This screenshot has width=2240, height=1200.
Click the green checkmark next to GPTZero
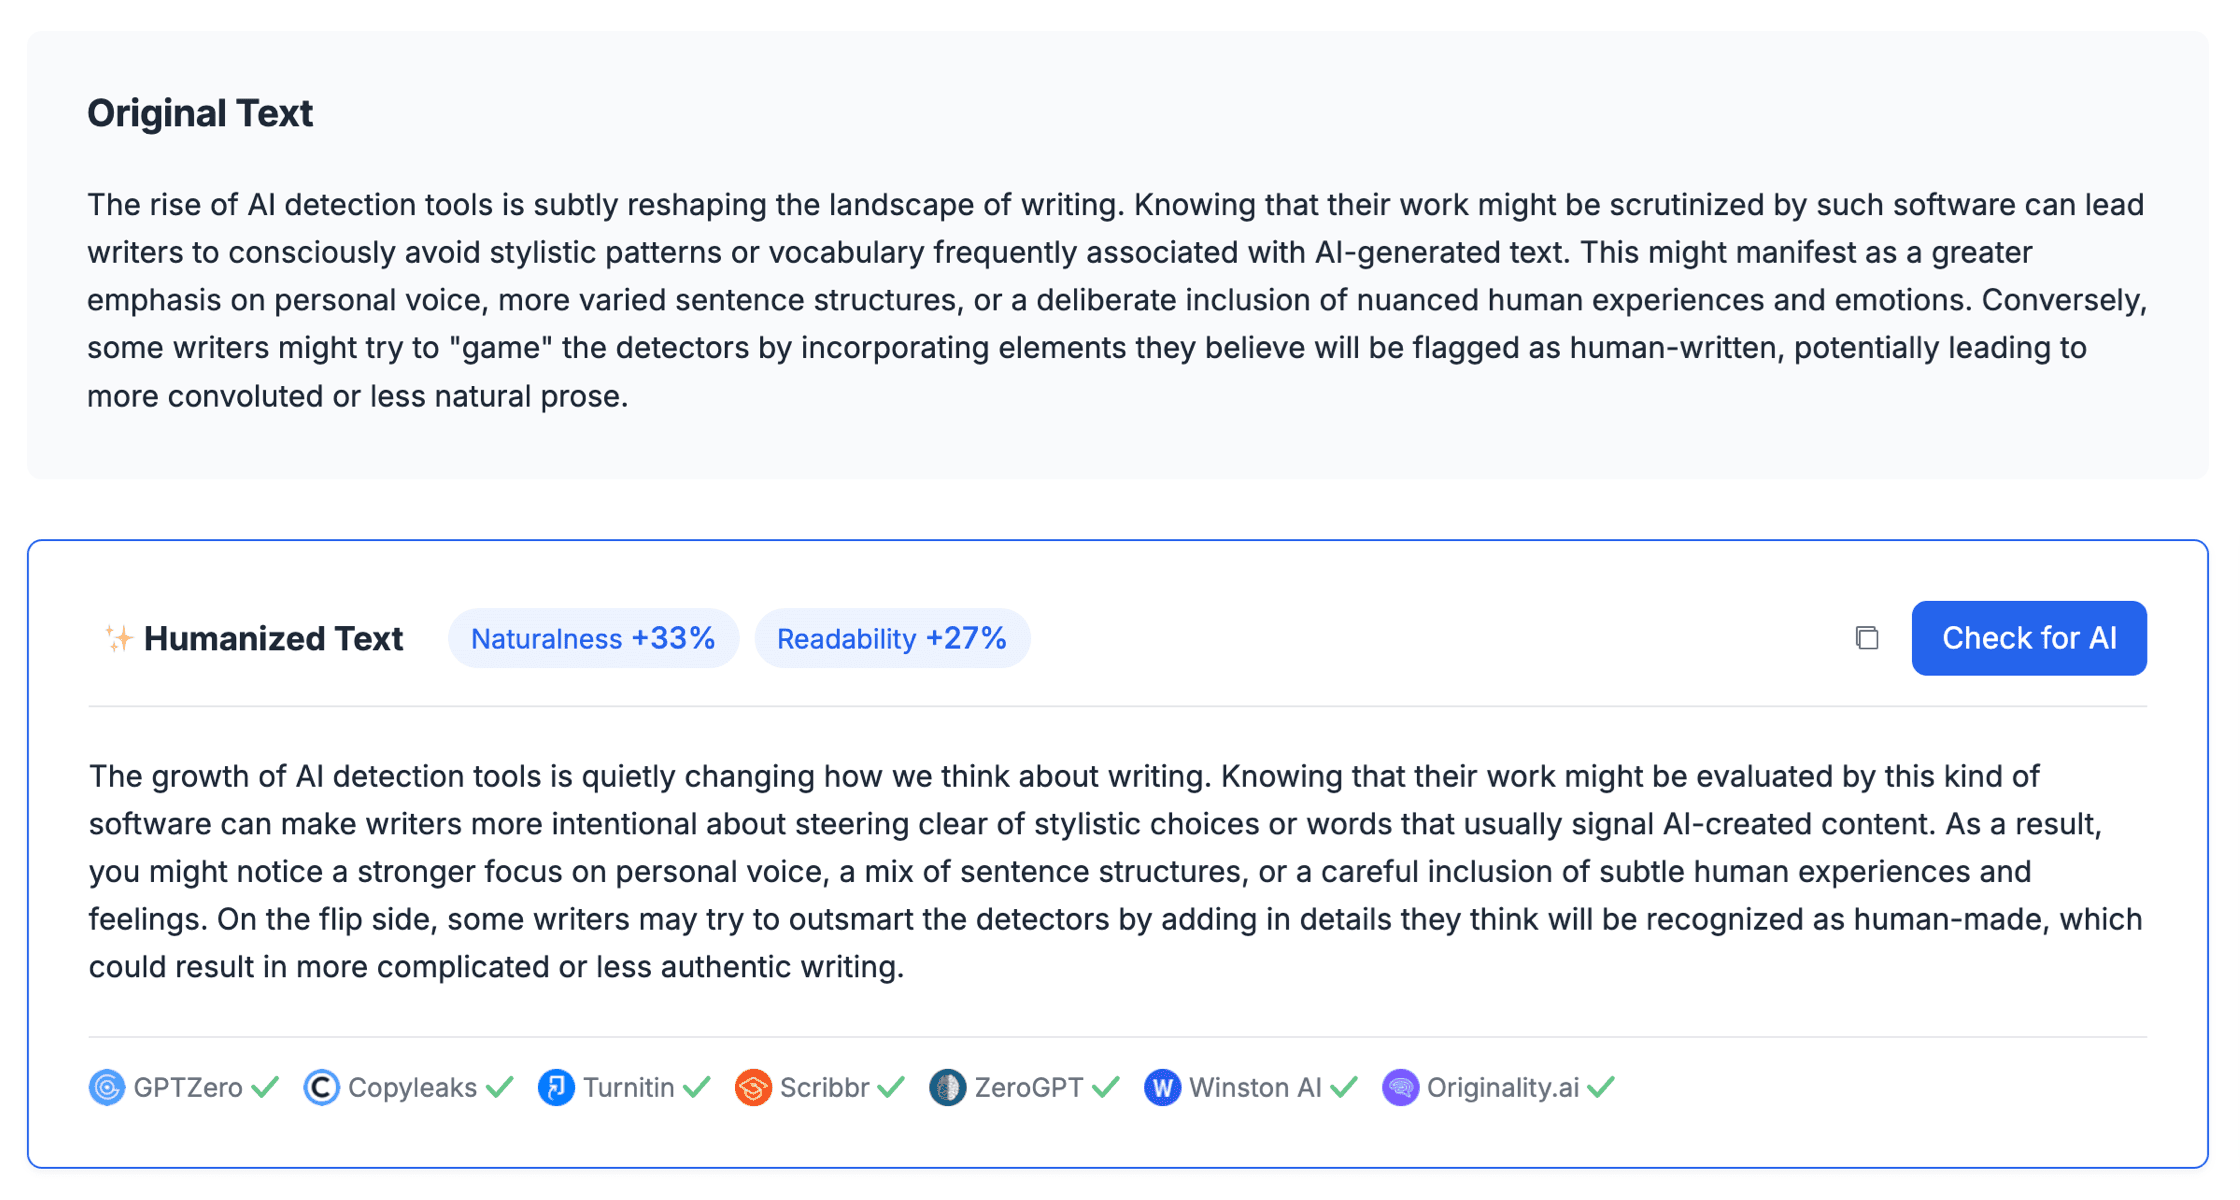coord(265,1087)
